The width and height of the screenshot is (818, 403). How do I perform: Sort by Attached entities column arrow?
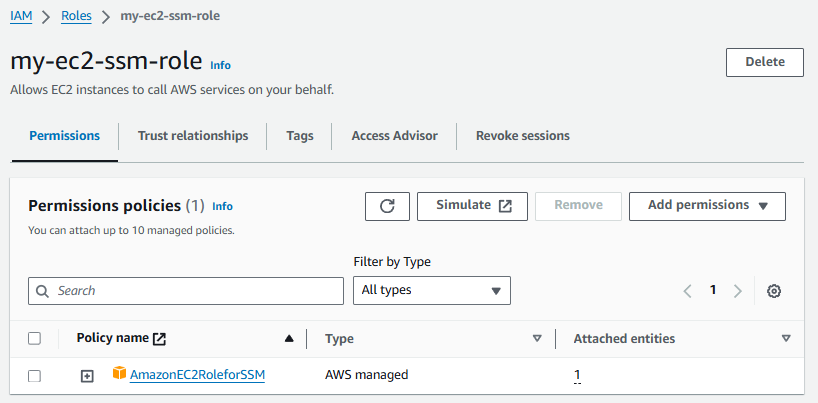point(786,338)
